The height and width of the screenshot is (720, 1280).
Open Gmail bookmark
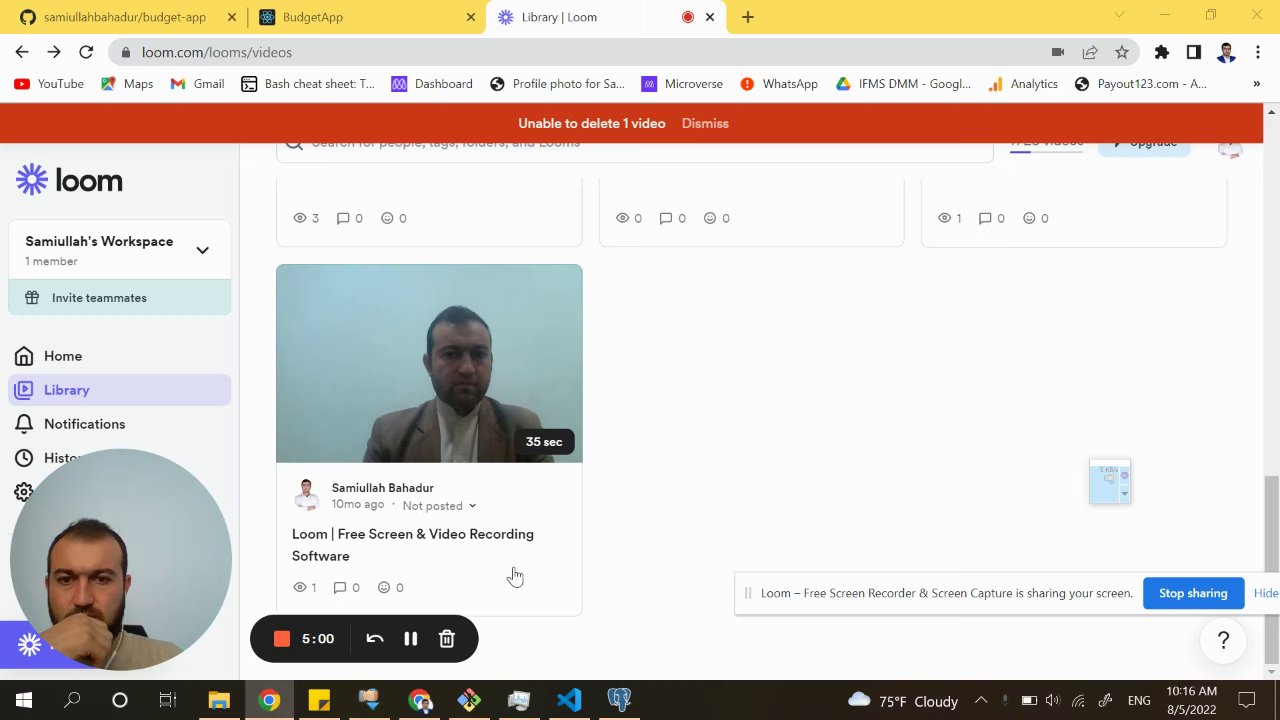coord(197,84)
